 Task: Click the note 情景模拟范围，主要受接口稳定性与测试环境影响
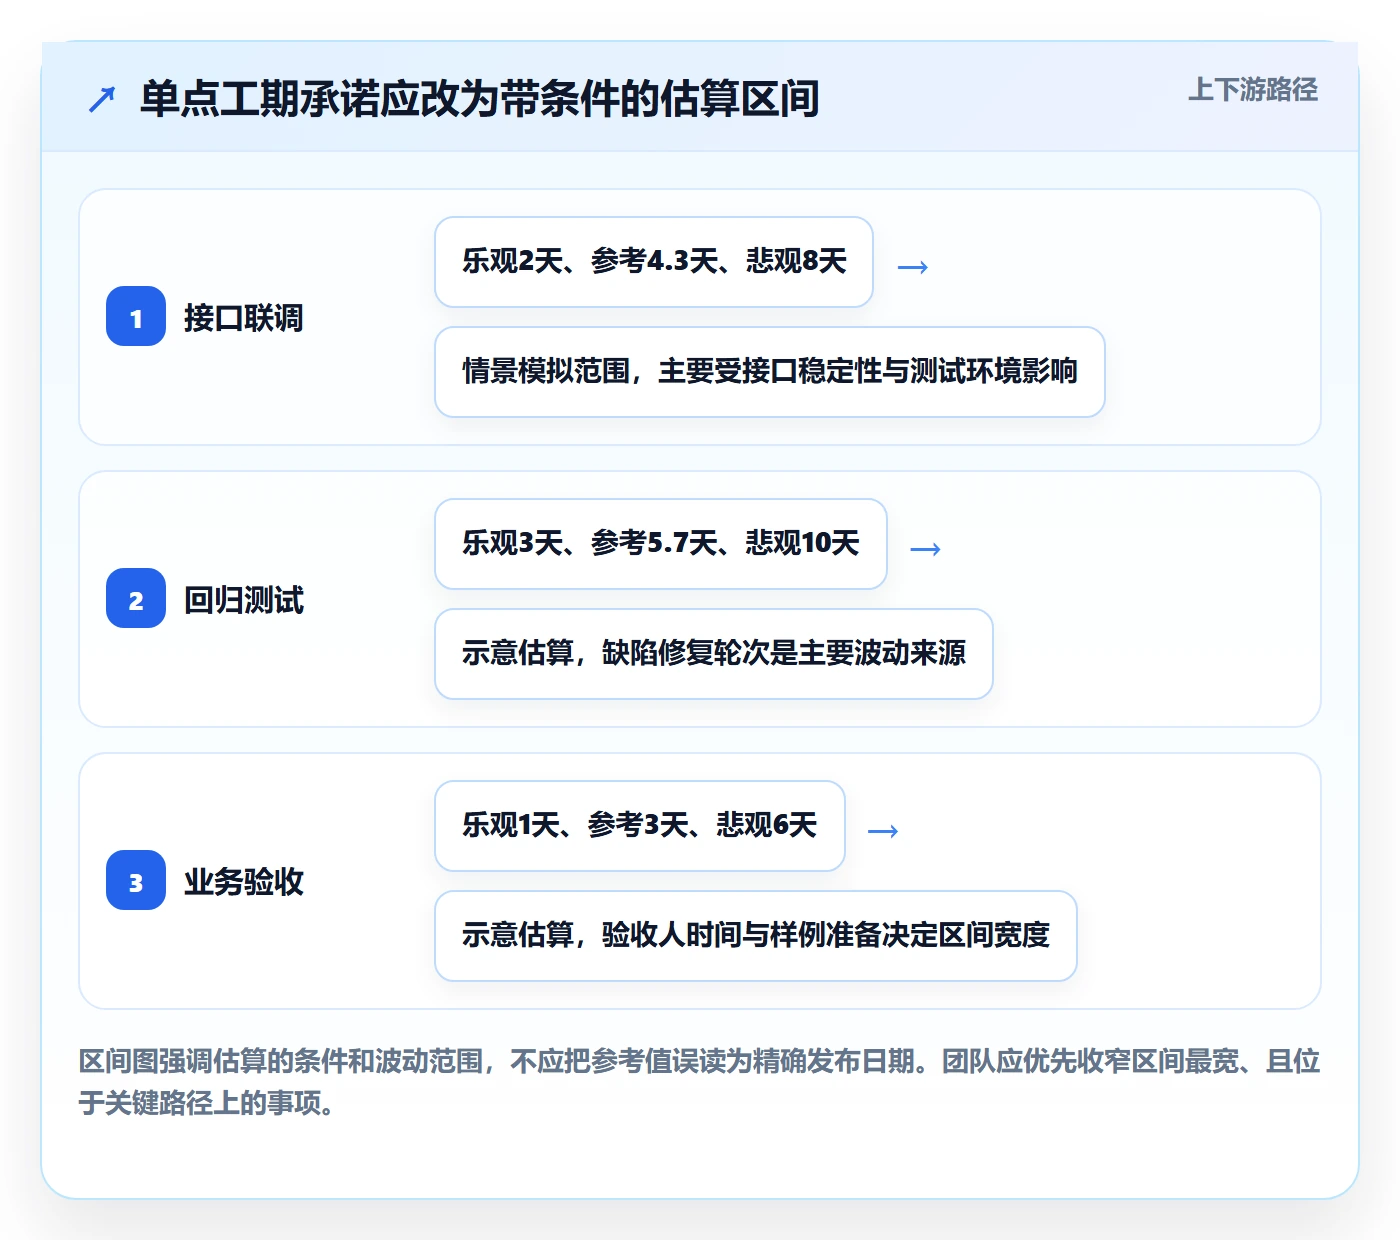(770, 372)
